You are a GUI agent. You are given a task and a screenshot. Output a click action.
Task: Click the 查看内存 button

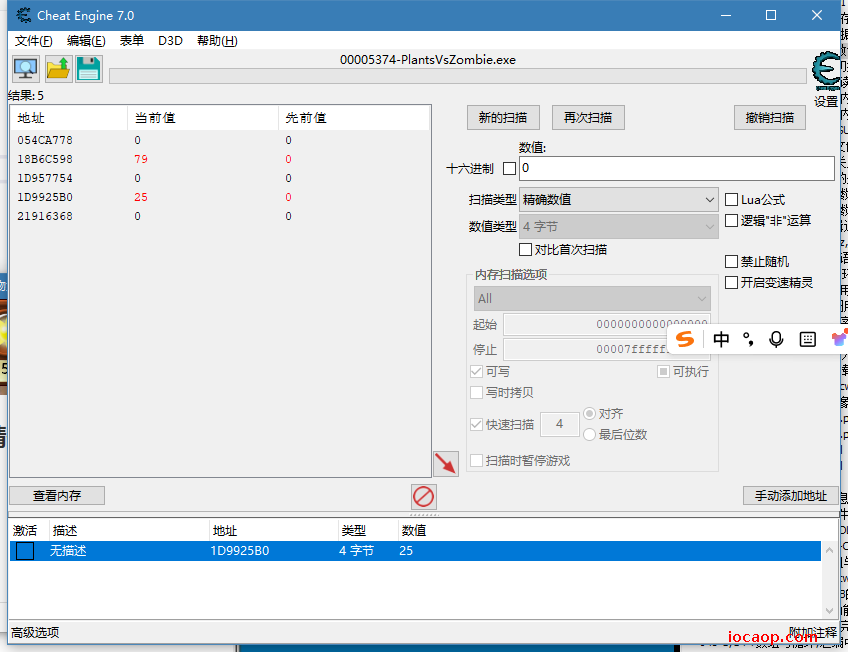point(57,495)
